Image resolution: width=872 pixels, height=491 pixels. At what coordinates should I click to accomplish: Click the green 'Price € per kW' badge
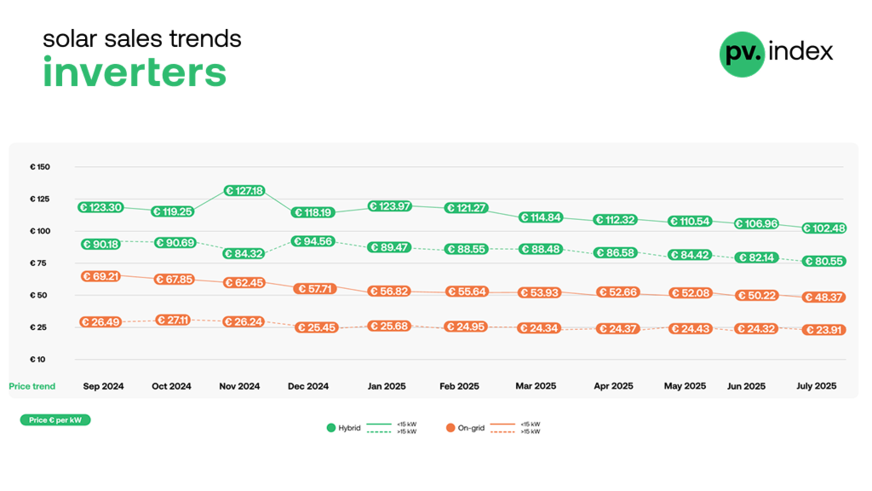tap(55, 420)
